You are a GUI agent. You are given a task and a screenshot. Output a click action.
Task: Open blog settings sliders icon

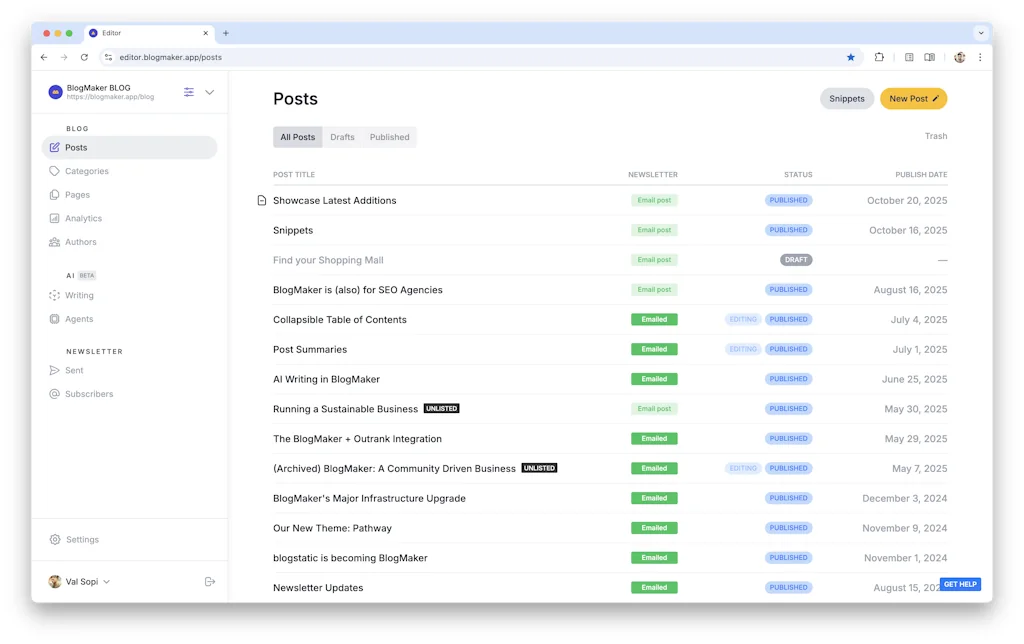click(x=189, y=92)
